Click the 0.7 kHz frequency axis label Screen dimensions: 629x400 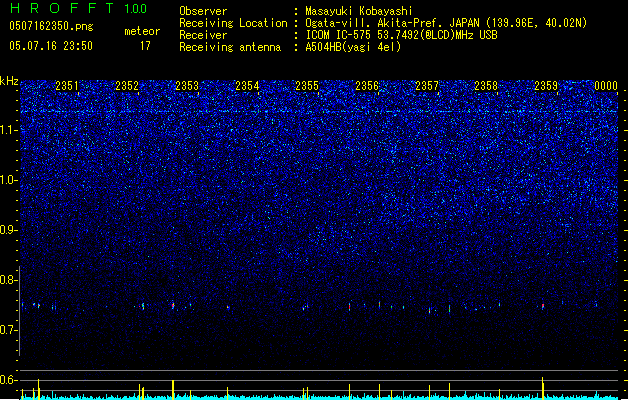point(9,330)
